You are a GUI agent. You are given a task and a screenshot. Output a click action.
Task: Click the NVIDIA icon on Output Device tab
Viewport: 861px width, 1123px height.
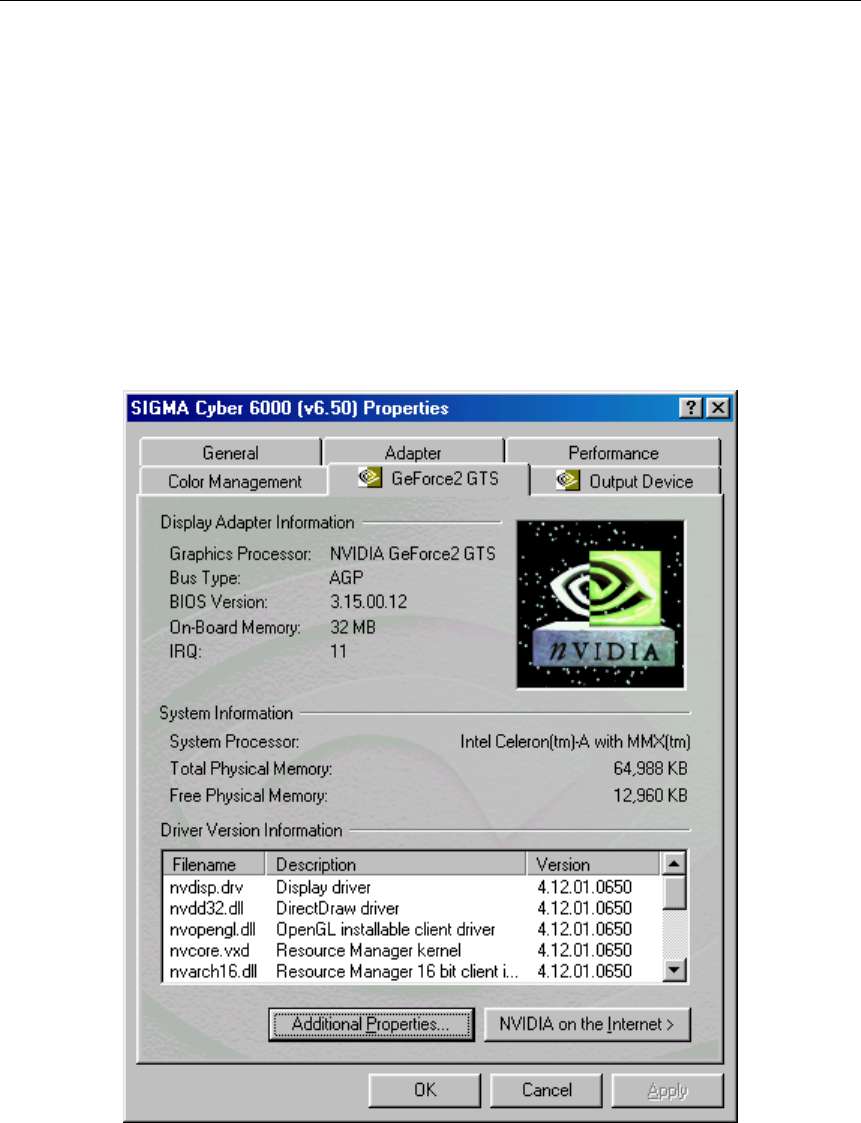point(567,480)
